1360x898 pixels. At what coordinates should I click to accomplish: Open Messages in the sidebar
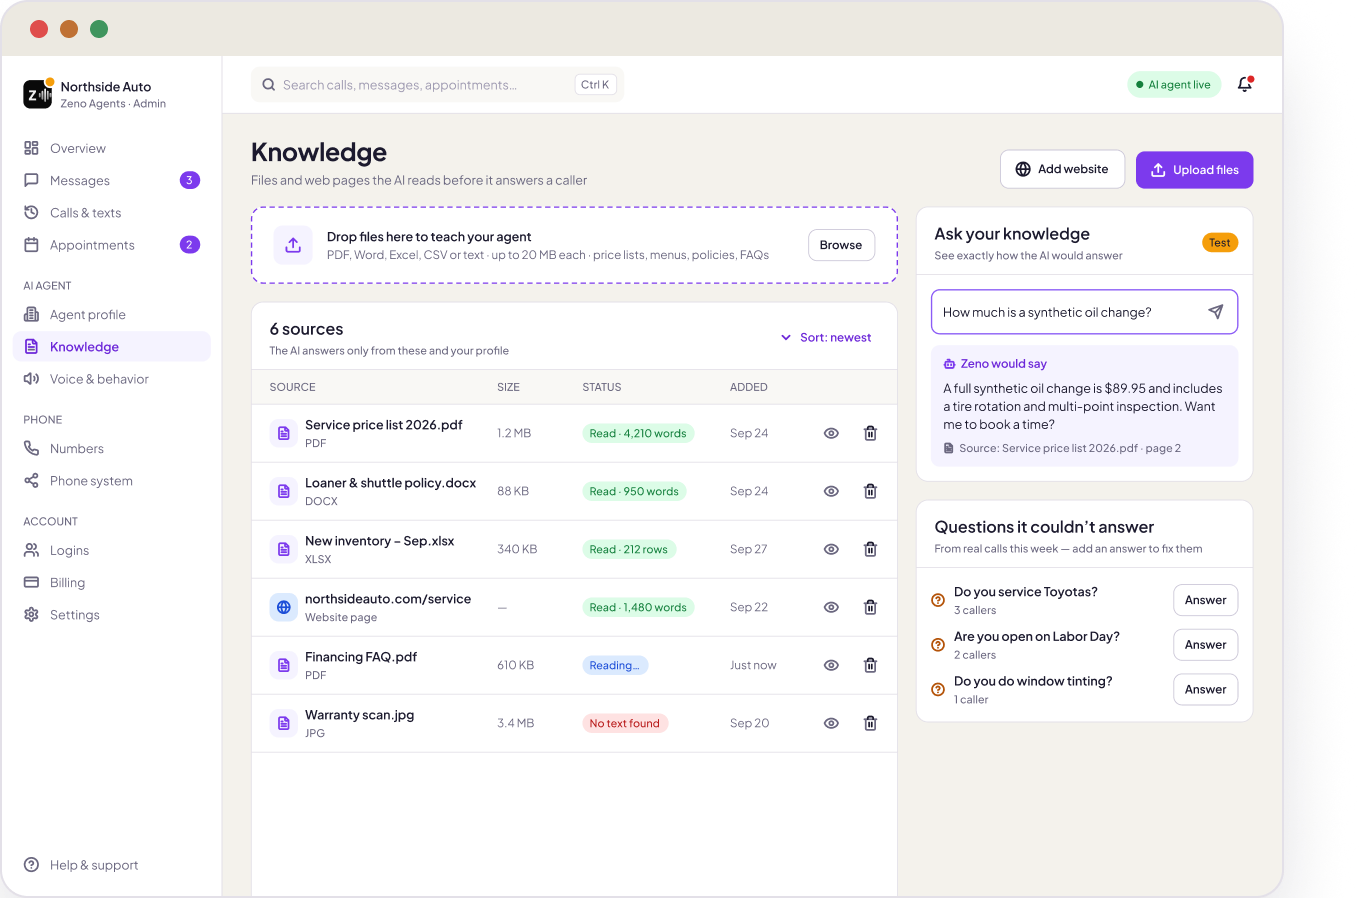[112, 181]
